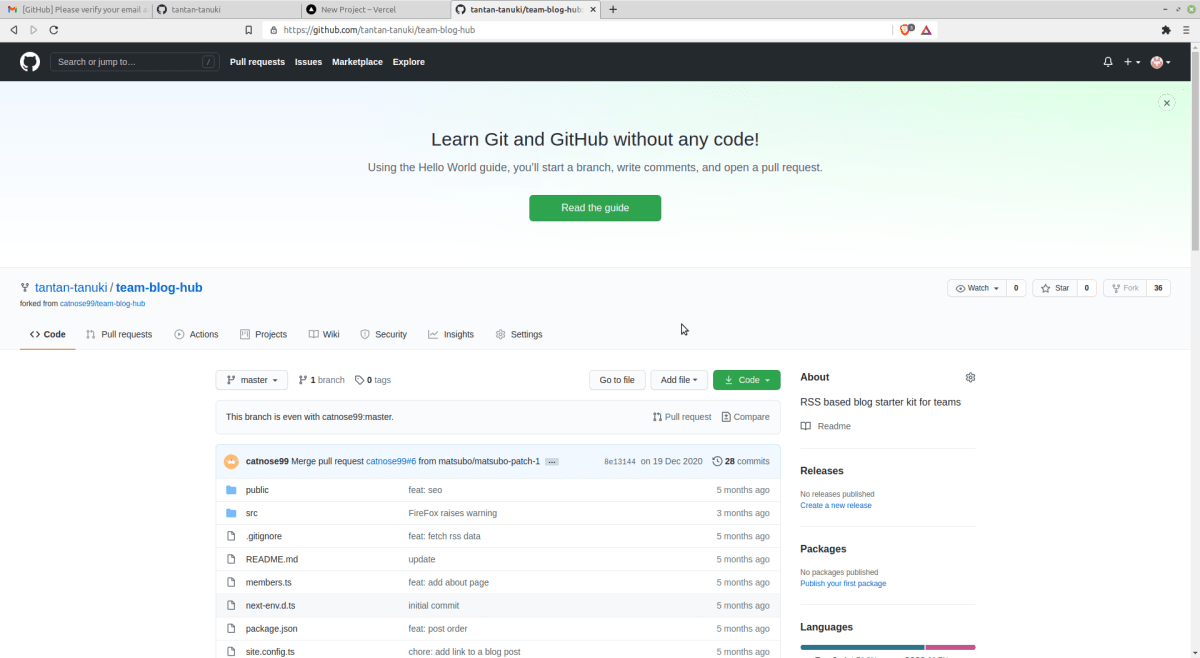Image resolution: width=1200 pixels, height=658 pixels.
Task: Open Issues in top navigation
Action: click(x=308, y=62)
